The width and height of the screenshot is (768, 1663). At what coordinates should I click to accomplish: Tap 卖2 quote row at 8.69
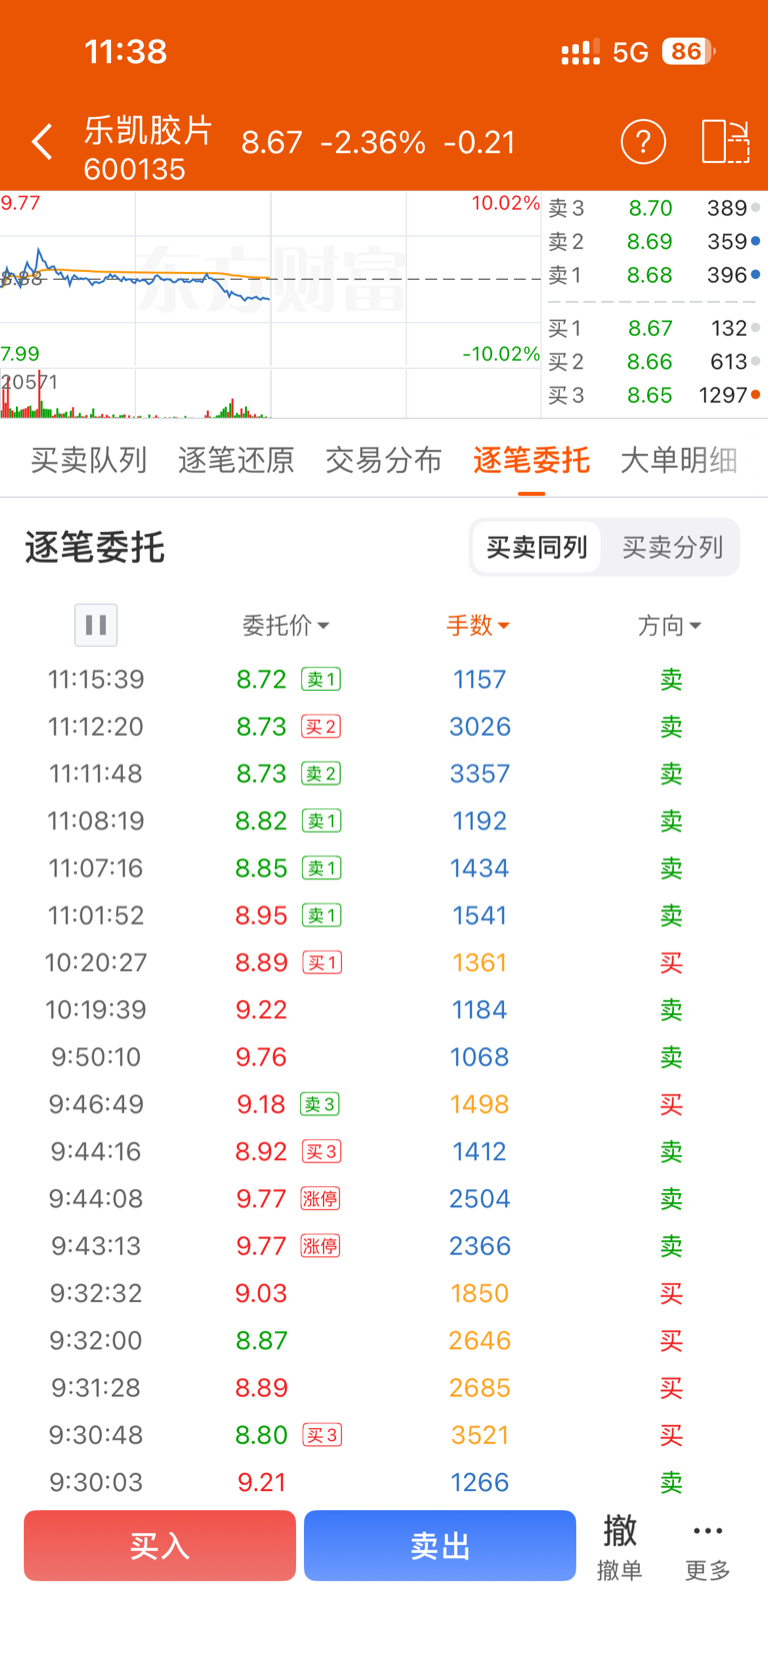click(655, 242)
